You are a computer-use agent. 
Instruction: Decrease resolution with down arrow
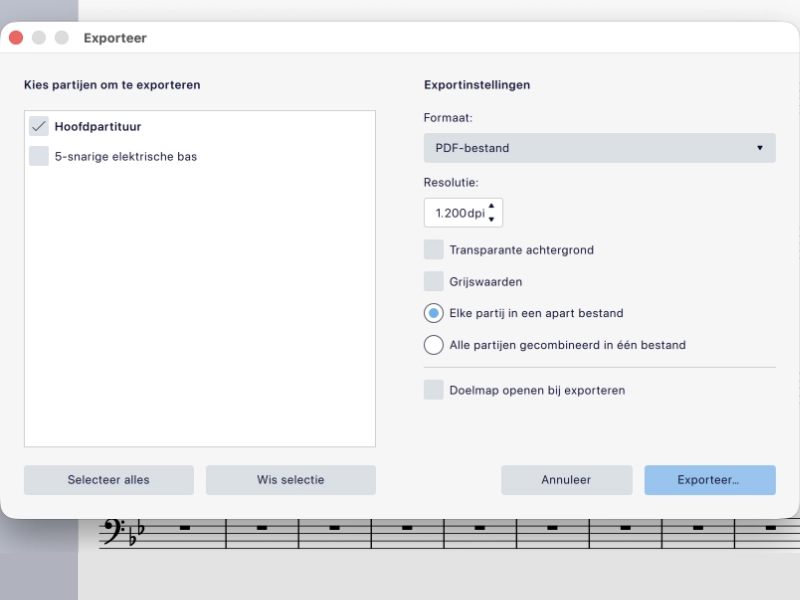pyautogui.click(x=491, y=219)
